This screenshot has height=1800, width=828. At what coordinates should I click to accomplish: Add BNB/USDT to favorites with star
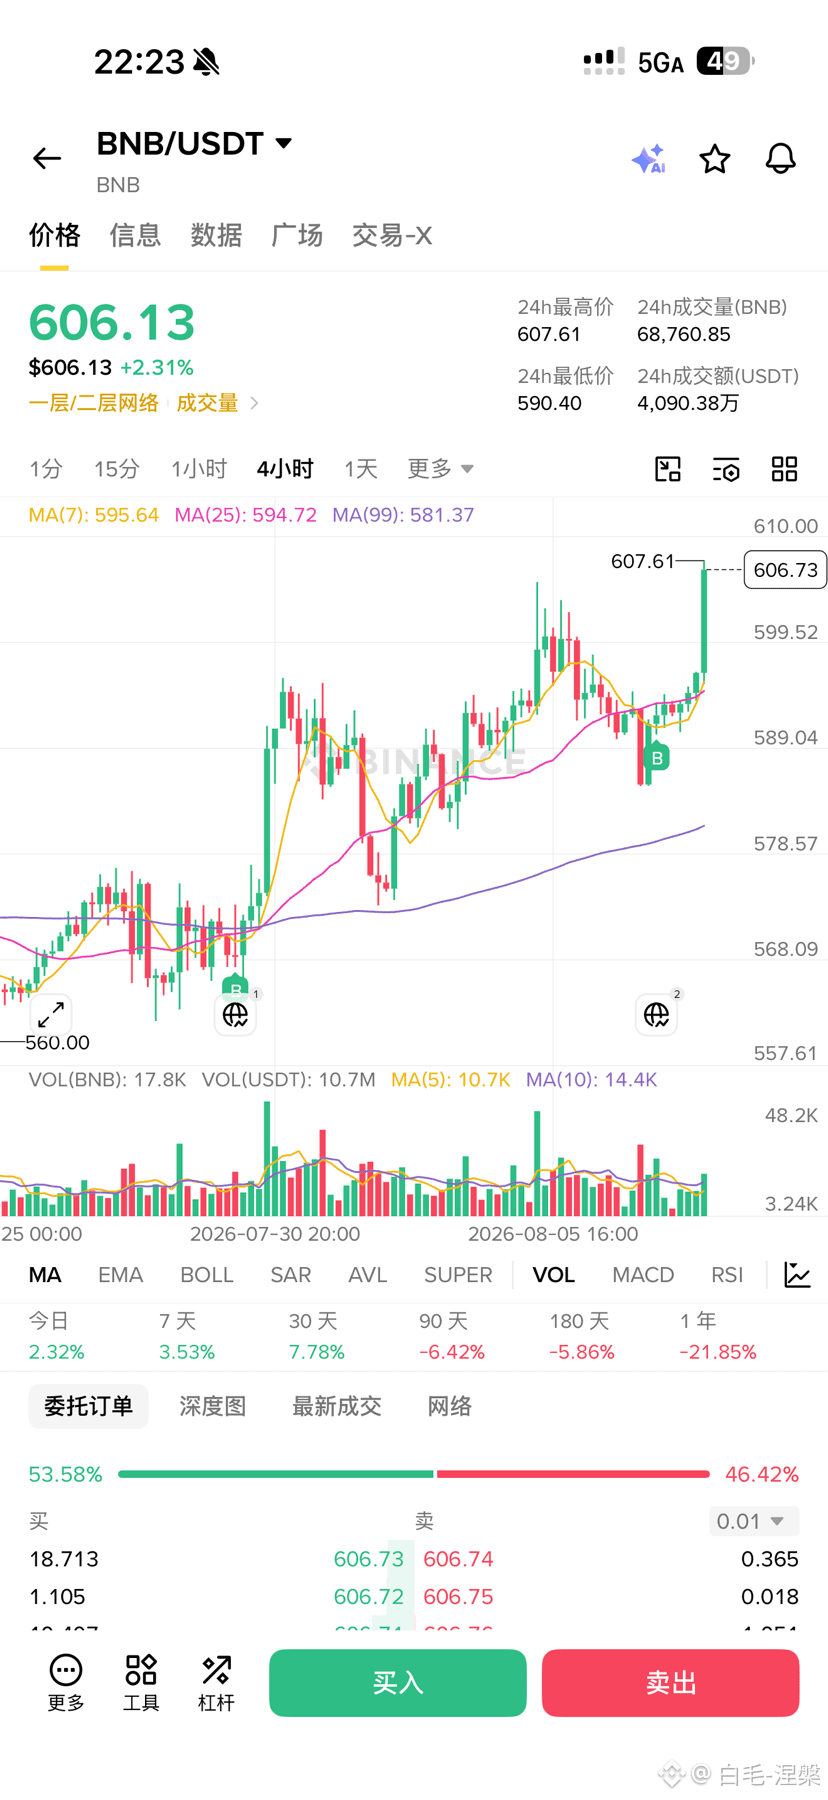coord(714,159)
